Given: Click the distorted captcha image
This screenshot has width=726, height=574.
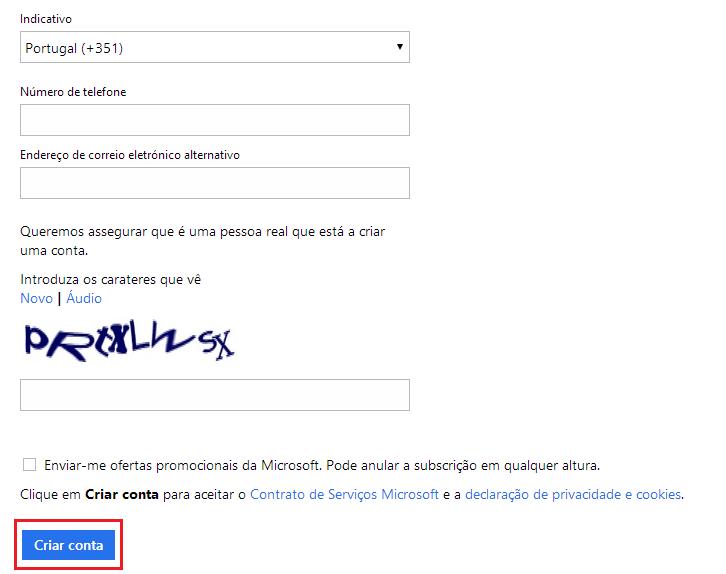Looking at the screenshot, I should click(128, 342).
